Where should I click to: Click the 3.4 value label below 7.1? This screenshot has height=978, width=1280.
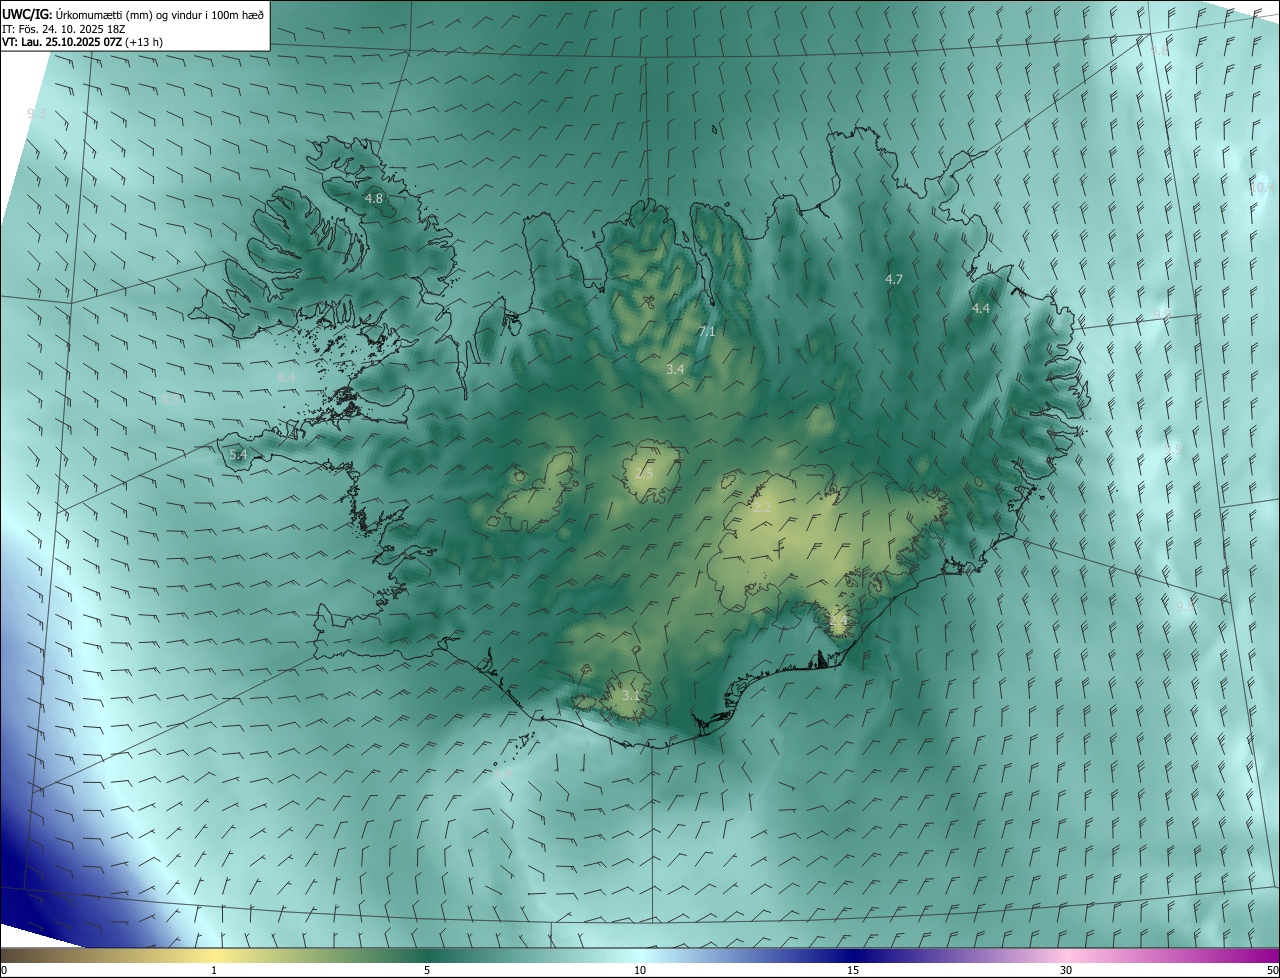point(675,370)
